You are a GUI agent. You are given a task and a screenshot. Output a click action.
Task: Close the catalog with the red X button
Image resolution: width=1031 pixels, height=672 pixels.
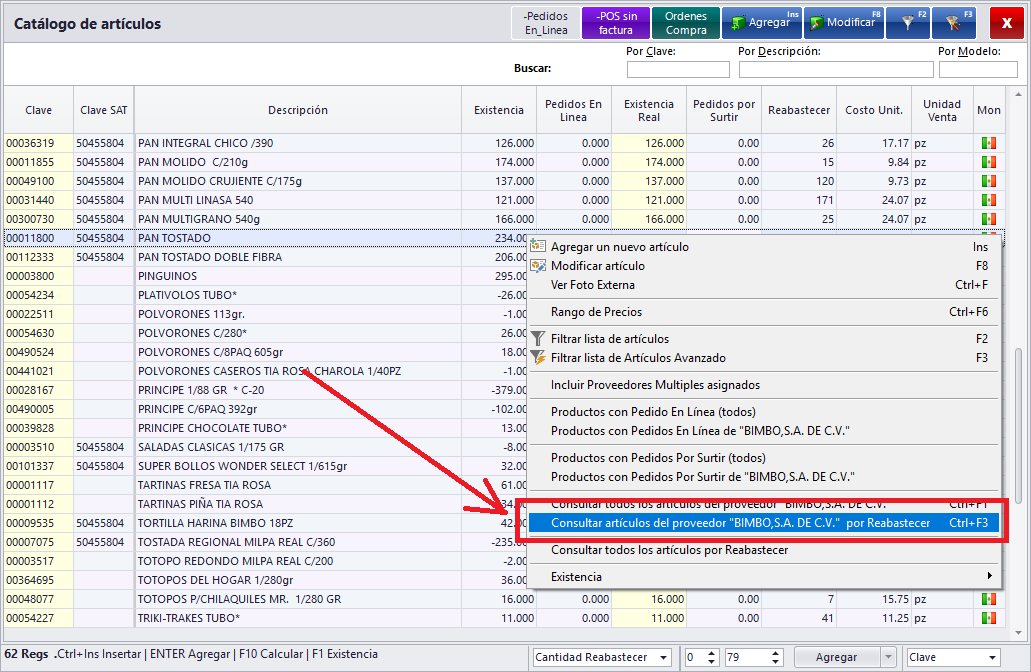(x=1006, y=22)
